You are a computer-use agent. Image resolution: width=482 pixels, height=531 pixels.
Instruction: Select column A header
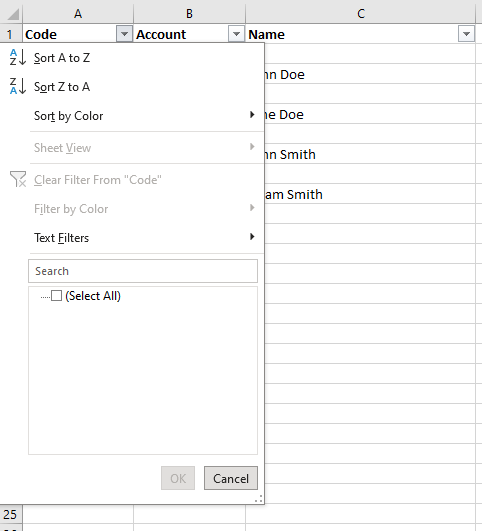[78, 14]
